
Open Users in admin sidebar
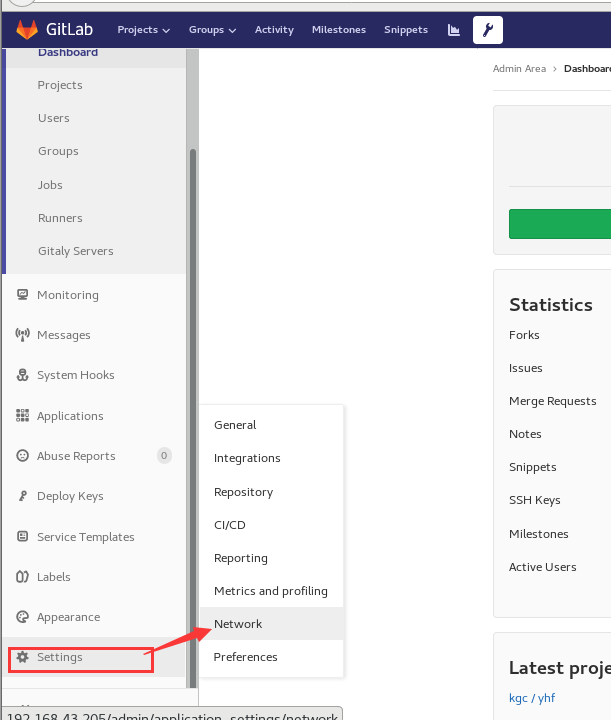click(x=54, y=118)
